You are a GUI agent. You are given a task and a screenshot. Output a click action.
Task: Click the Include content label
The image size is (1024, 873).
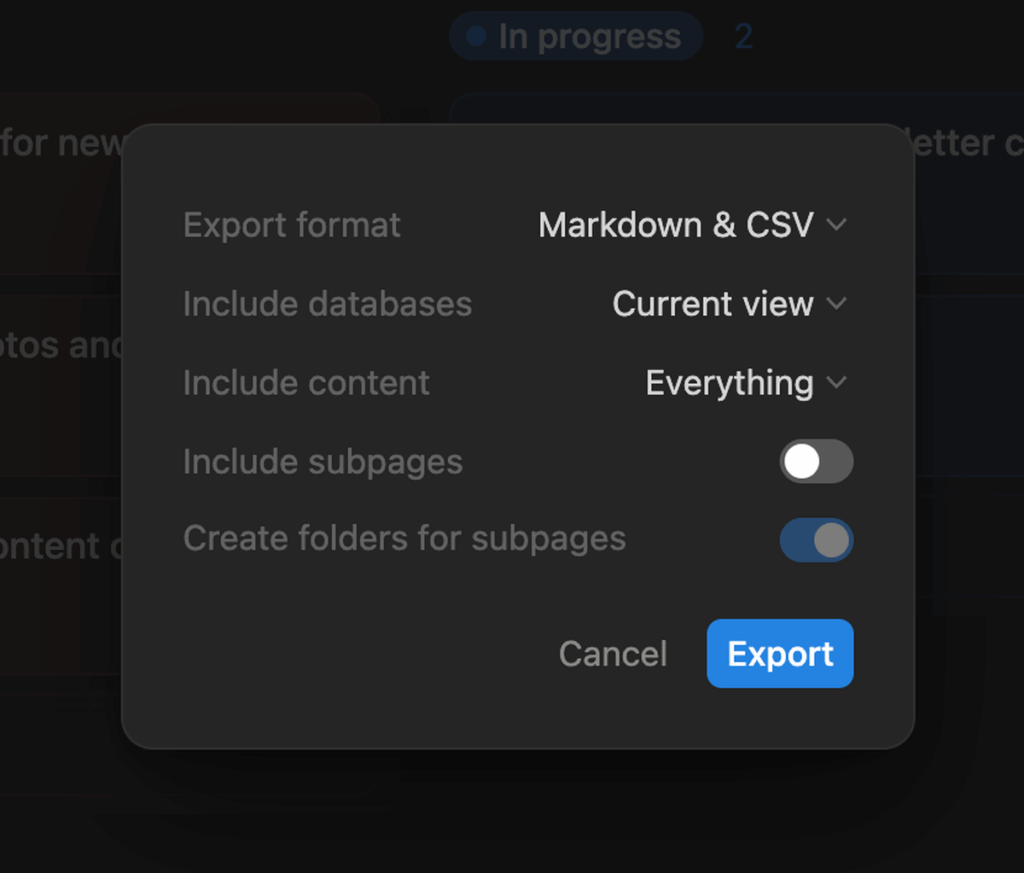306,383
